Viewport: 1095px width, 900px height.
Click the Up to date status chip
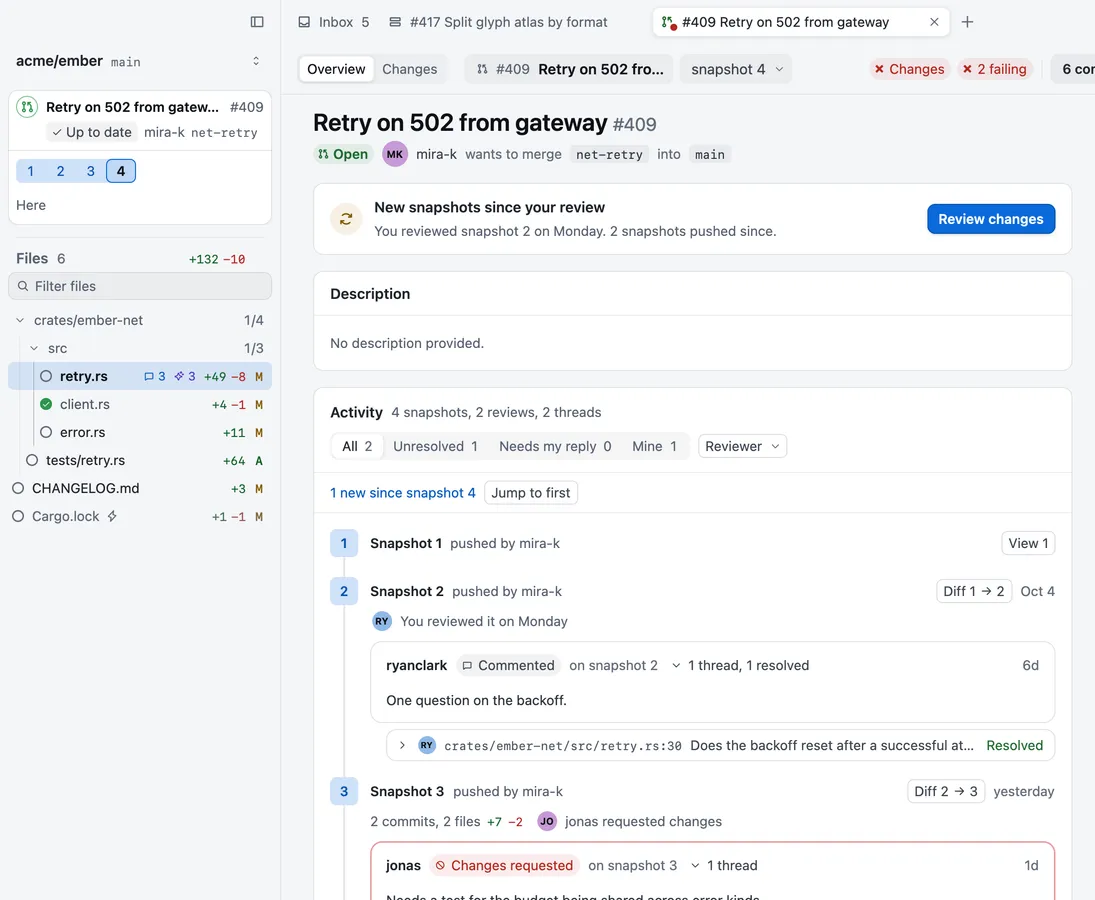click(91, 132)
